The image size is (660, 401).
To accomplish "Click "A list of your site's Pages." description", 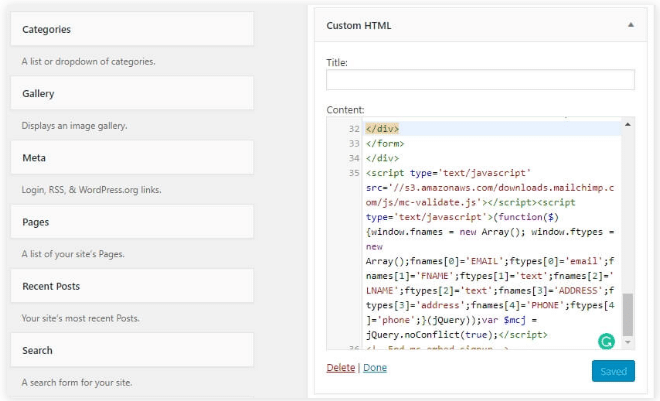I will click(x=73, y=254).
